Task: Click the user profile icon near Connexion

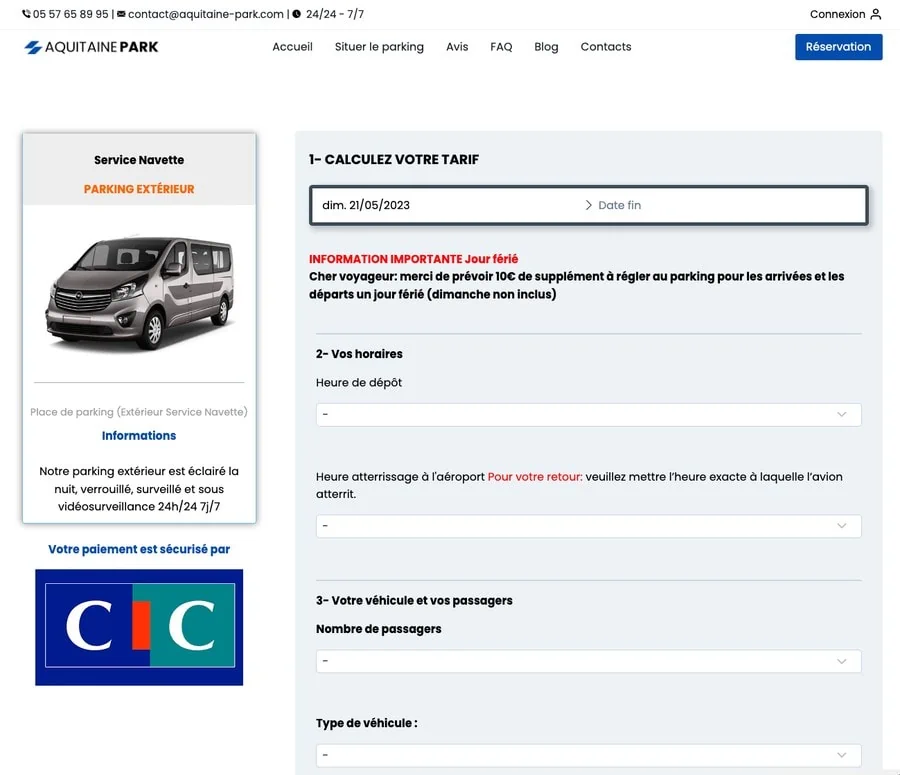Action: pos(876,15)
